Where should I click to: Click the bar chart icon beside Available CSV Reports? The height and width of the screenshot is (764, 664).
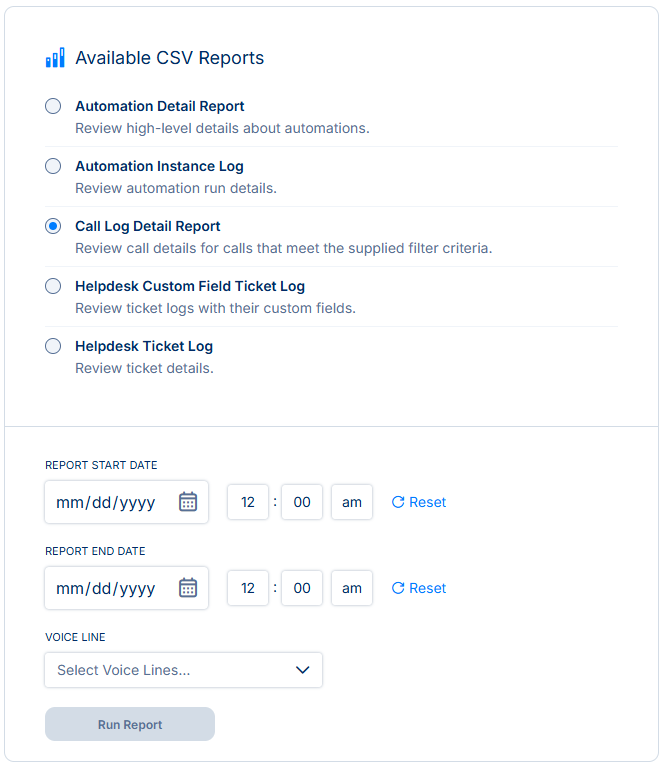[55, 57]
